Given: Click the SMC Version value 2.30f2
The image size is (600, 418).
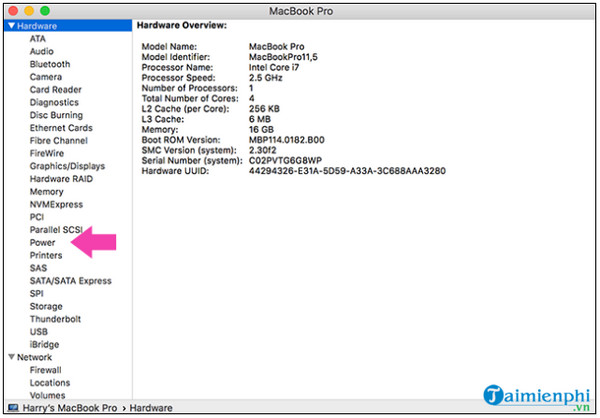Looking at the screenshot, I should click(x=262, y=150).
